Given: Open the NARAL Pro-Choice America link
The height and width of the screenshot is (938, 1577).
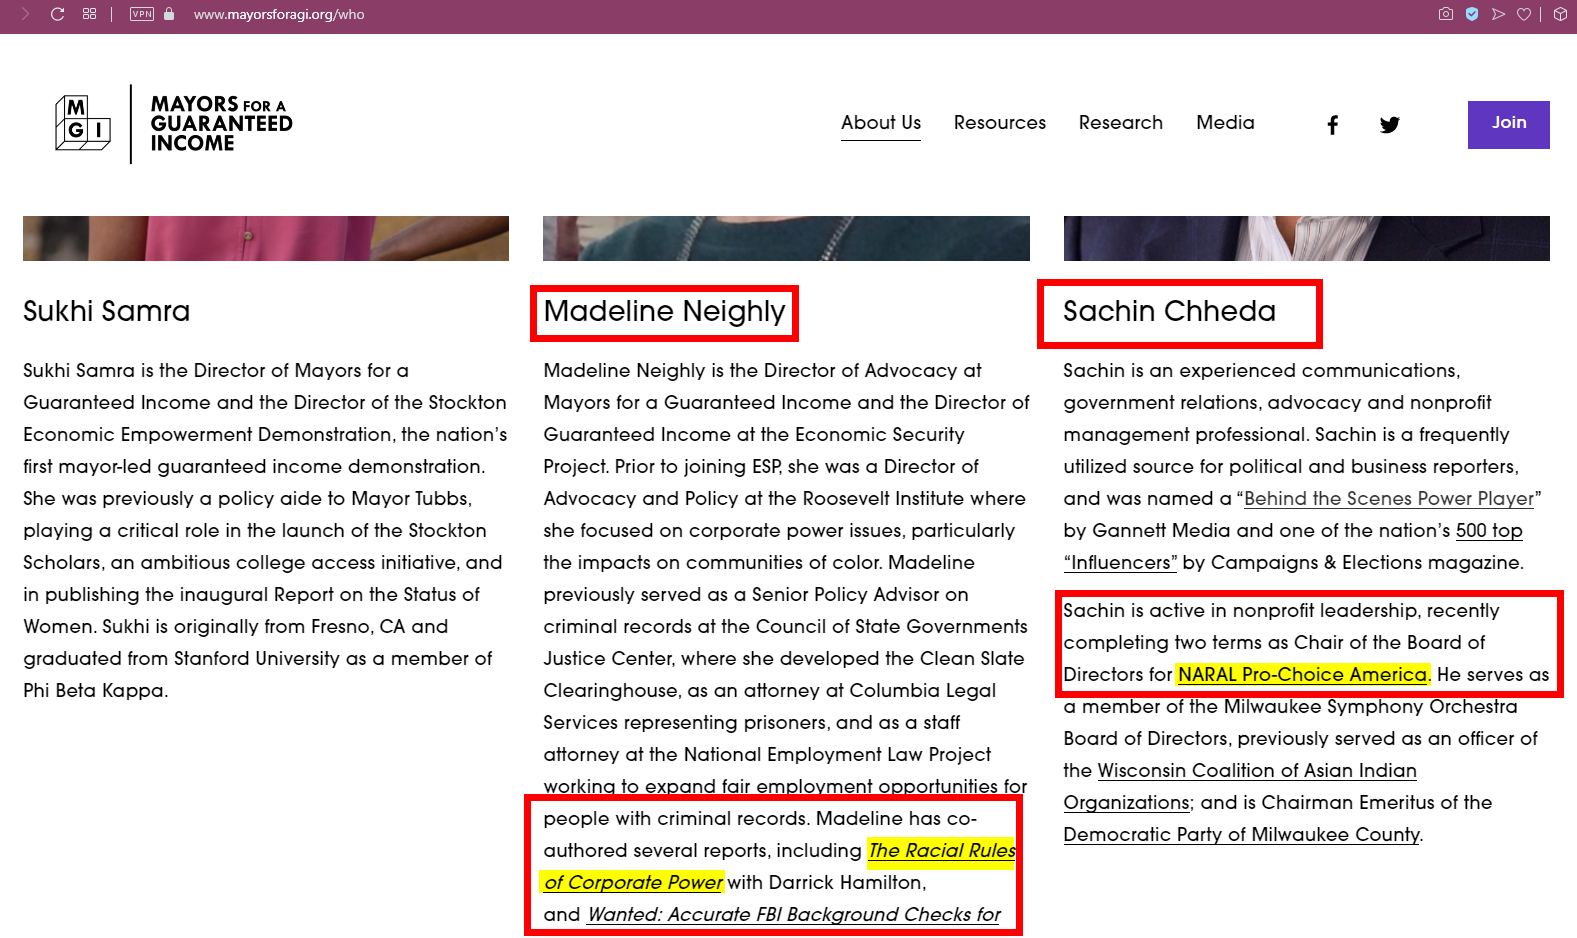Looking at the screenshot, I should pos(1303,674).
